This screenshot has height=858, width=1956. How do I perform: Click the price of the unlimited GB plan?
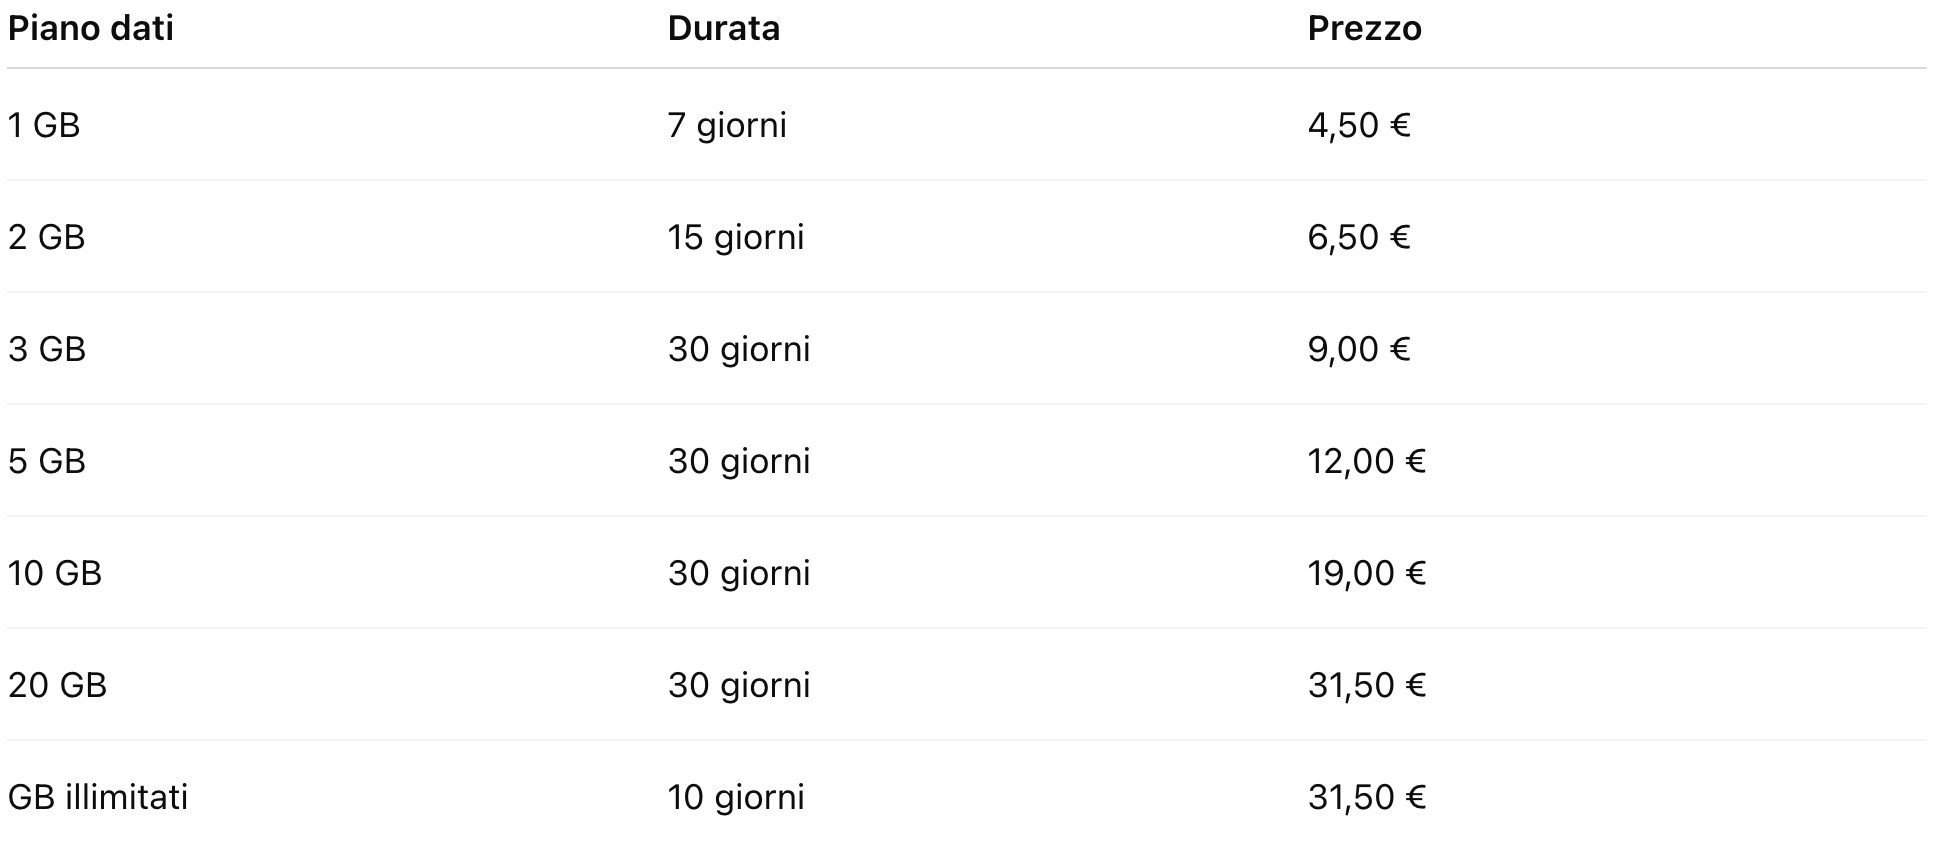[x=1366, y=797]
